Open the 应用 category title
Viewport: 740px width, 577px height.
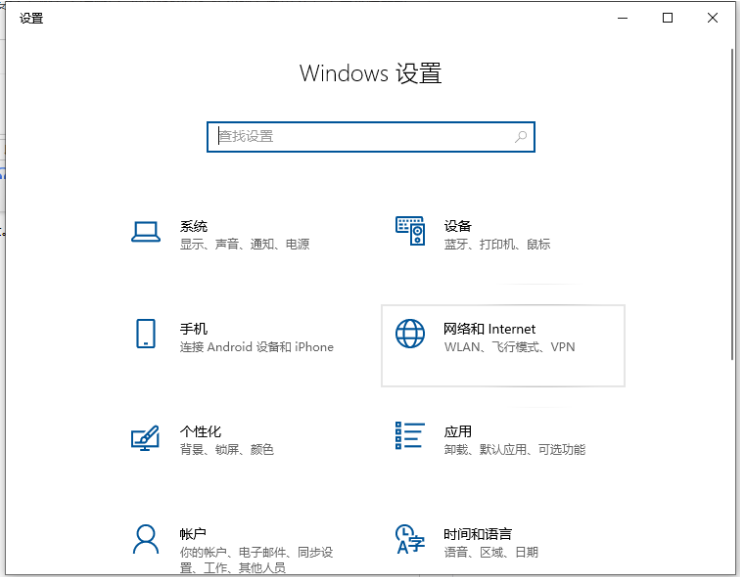click(x=458, y=432)
